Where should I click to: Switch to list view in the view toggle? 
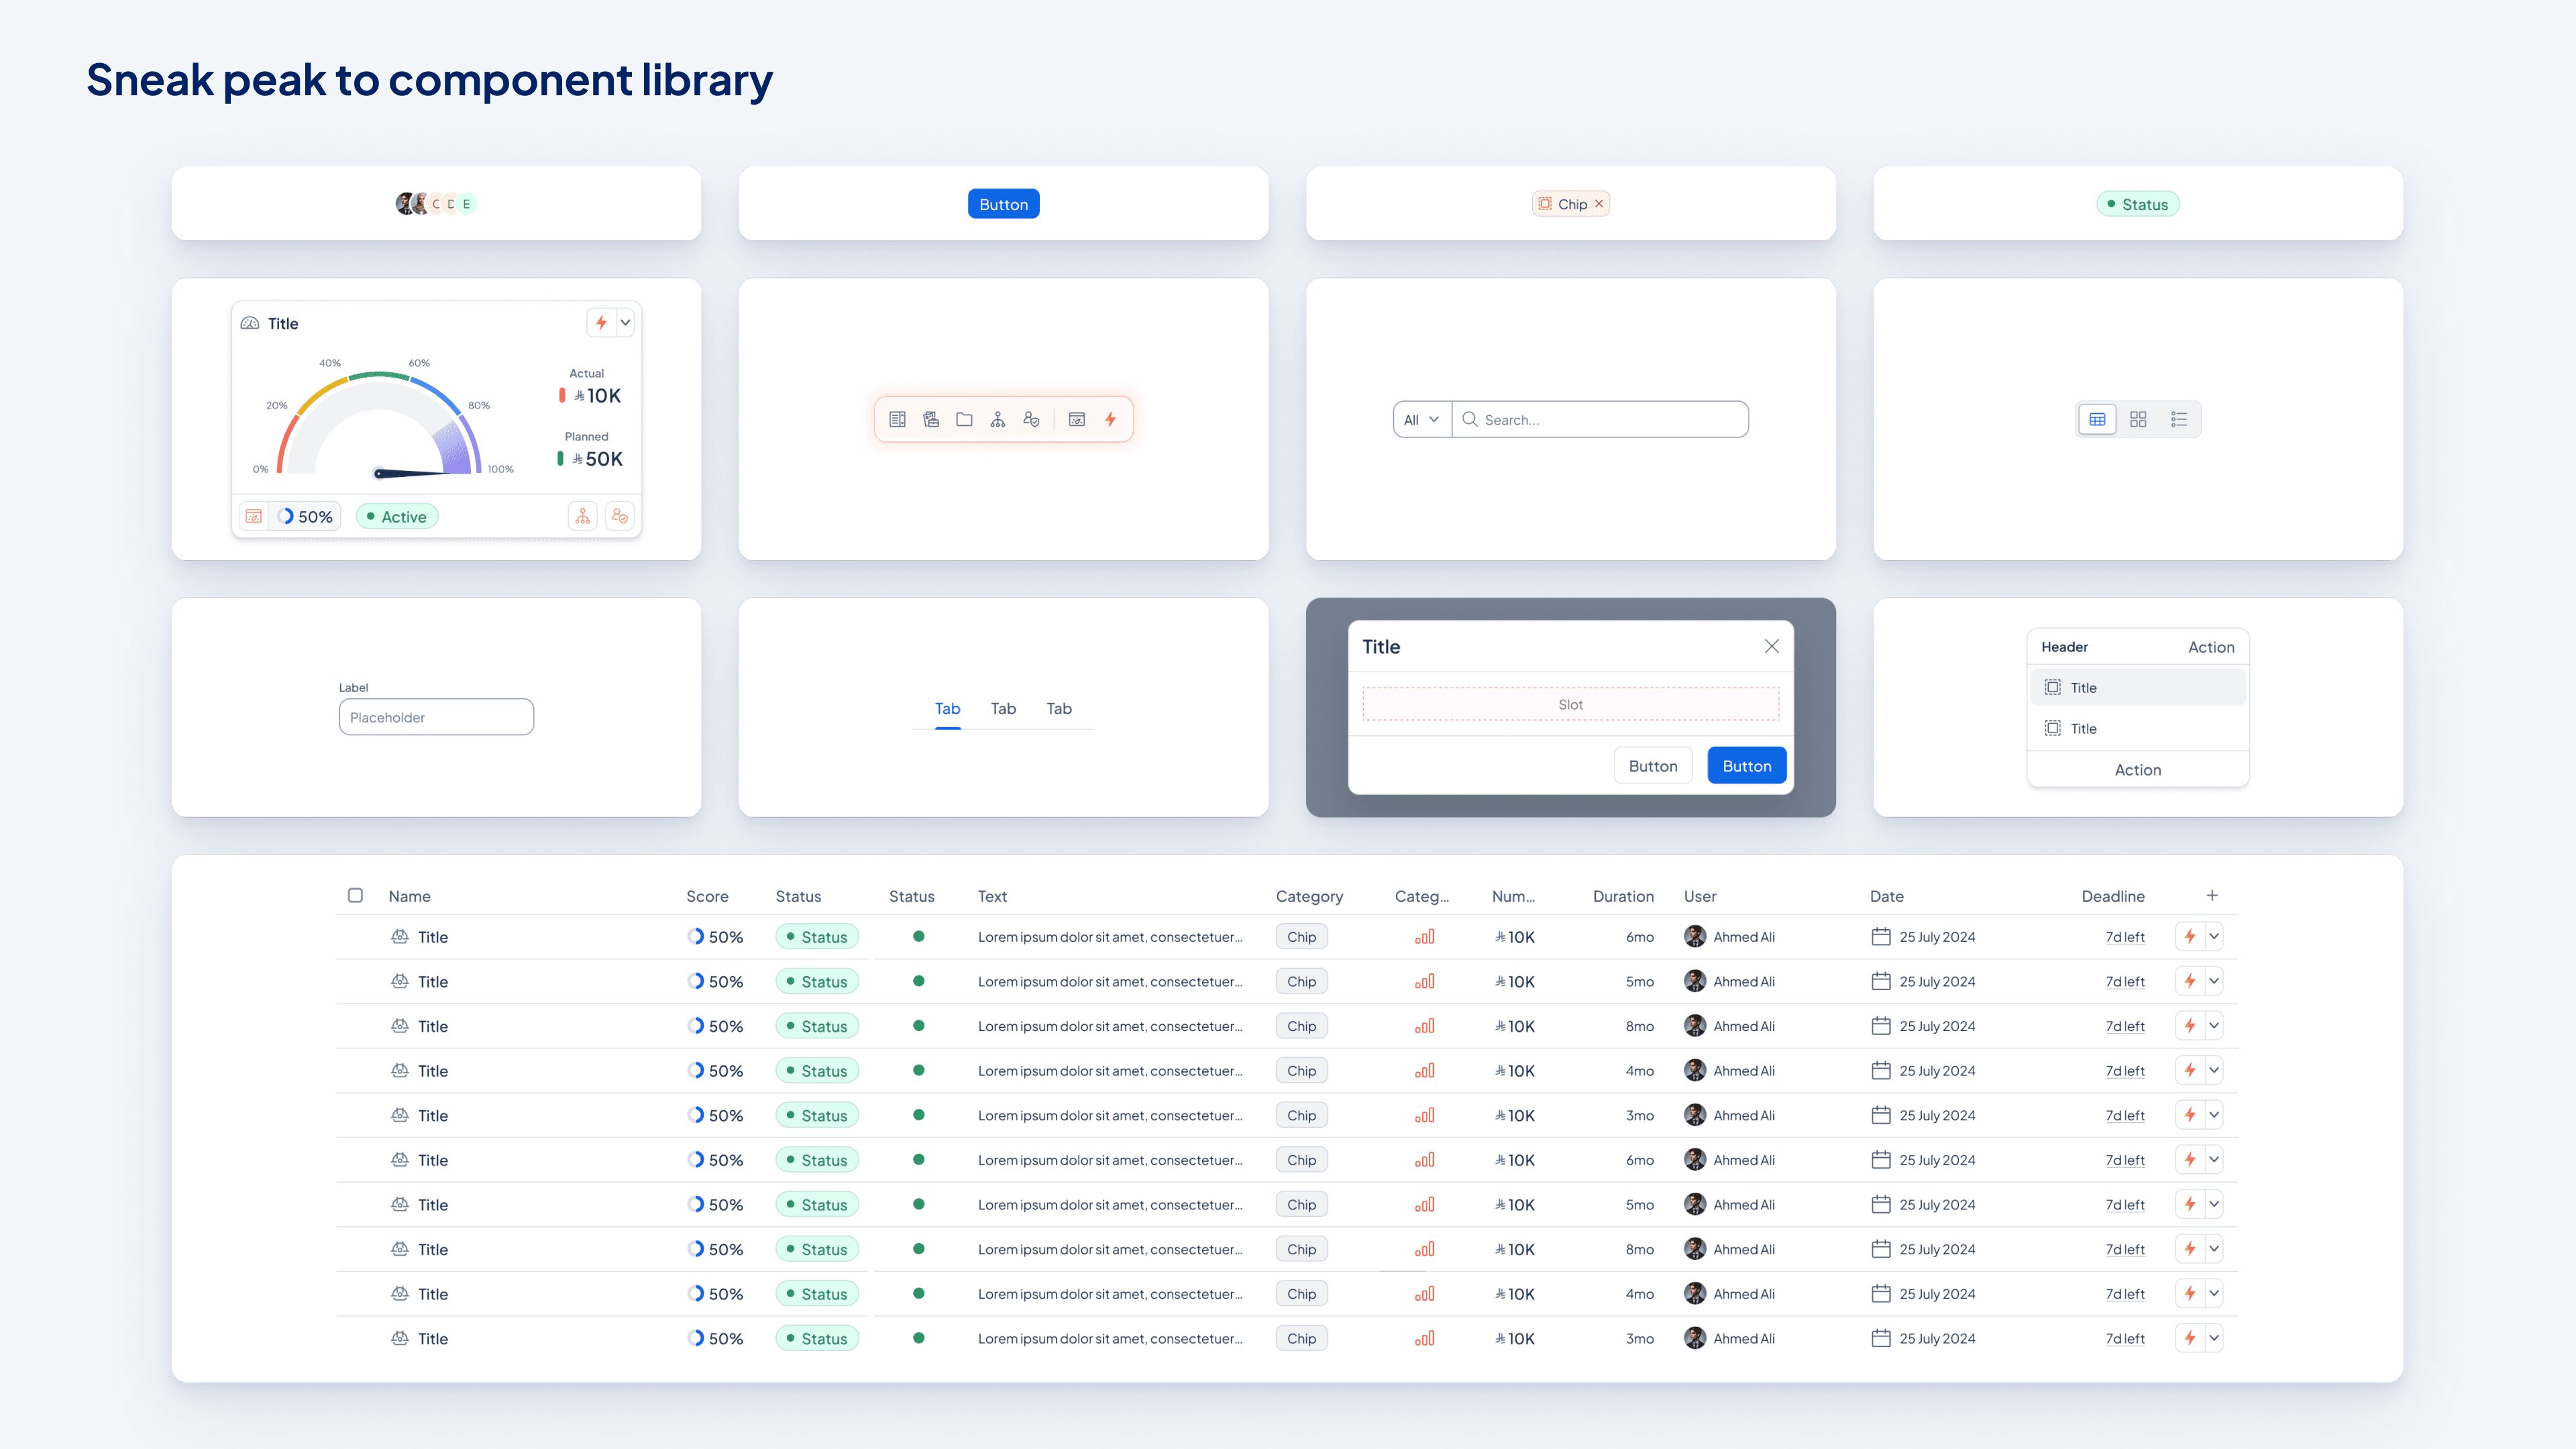(2179, 420)
